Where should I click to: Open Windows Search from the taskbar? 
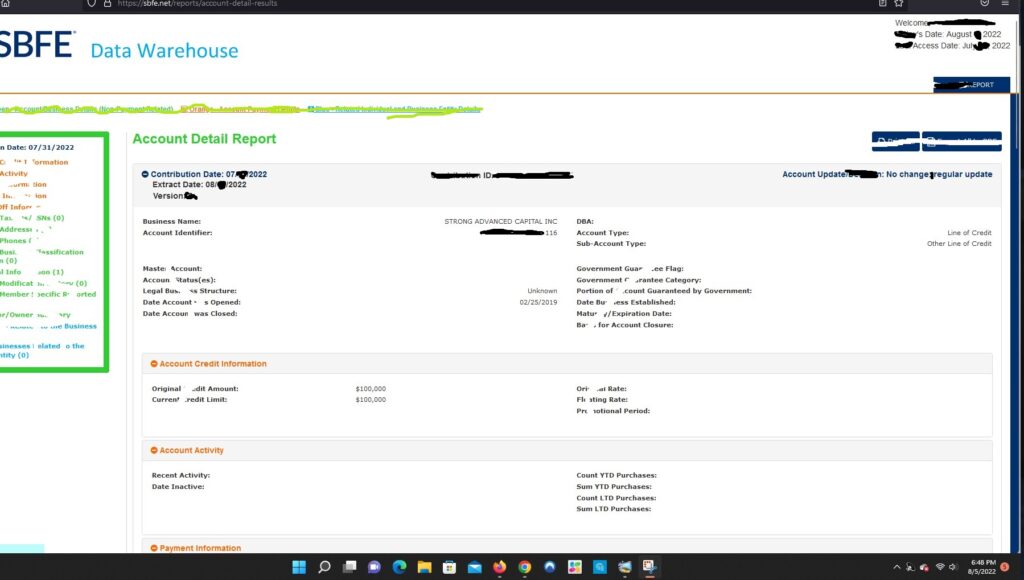tap(324, 566)
